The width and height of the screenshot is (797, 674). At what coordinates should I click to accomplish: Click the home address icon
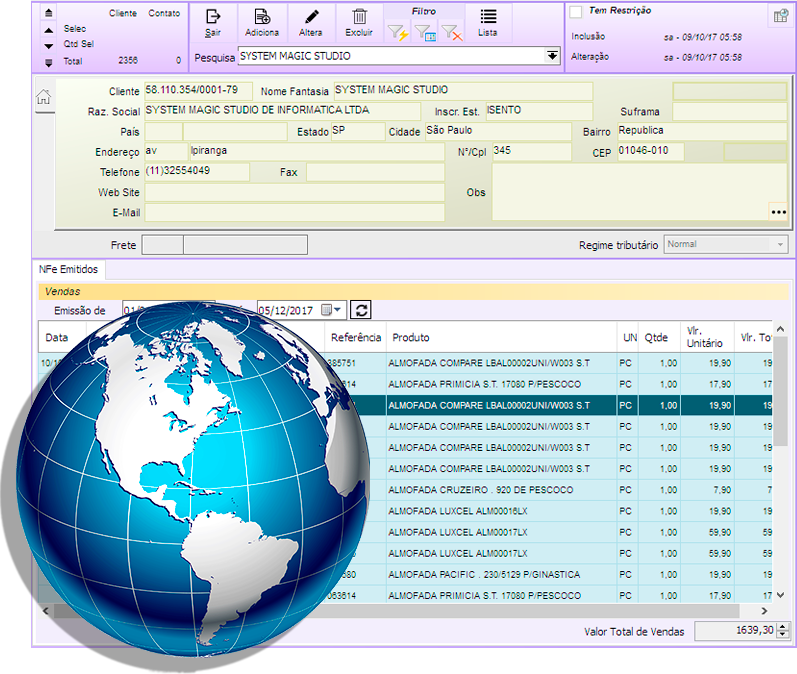click(x=44, y=97)
